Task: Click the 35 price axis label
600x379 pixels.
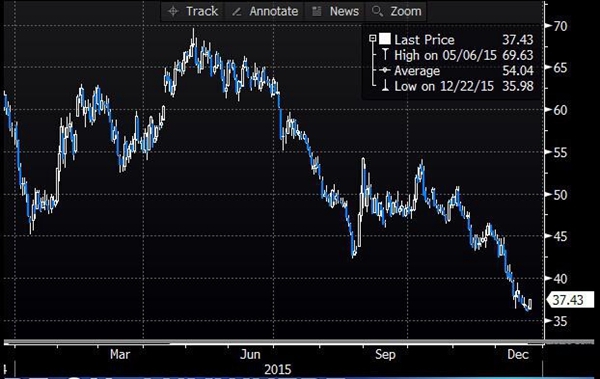Action: (x=561, y=321)
